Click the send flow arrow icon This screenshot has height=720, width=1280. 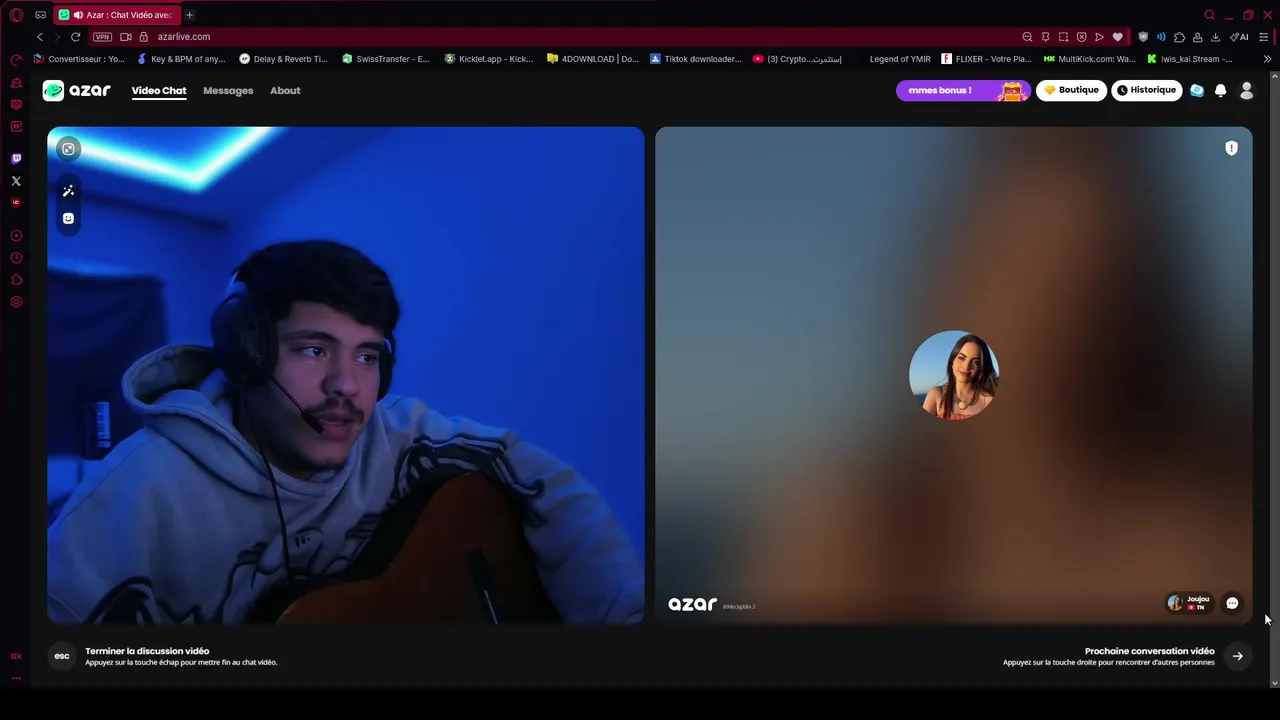click(x=1099, y=37)
